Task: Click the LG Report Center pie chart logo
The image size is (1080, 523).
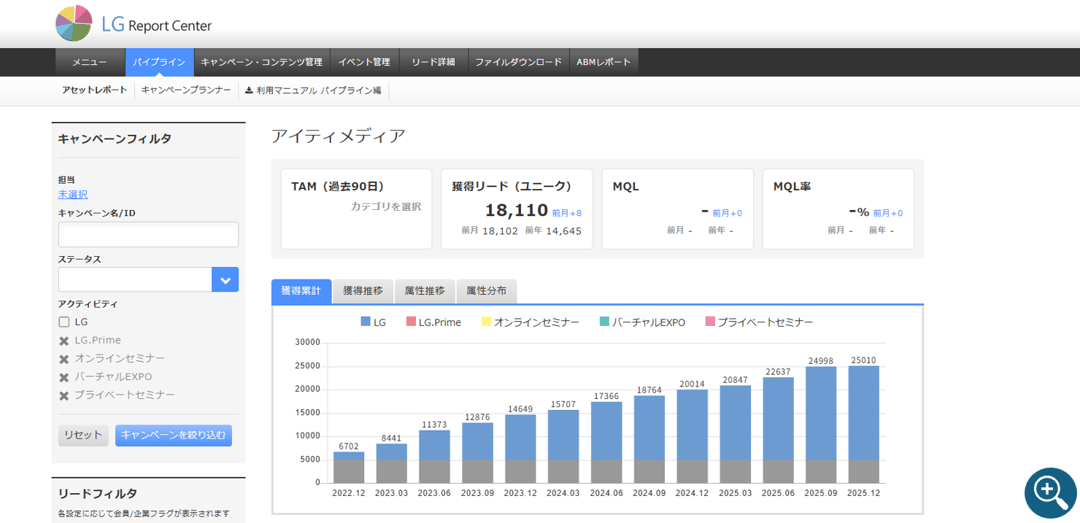Action: (74, 23)
